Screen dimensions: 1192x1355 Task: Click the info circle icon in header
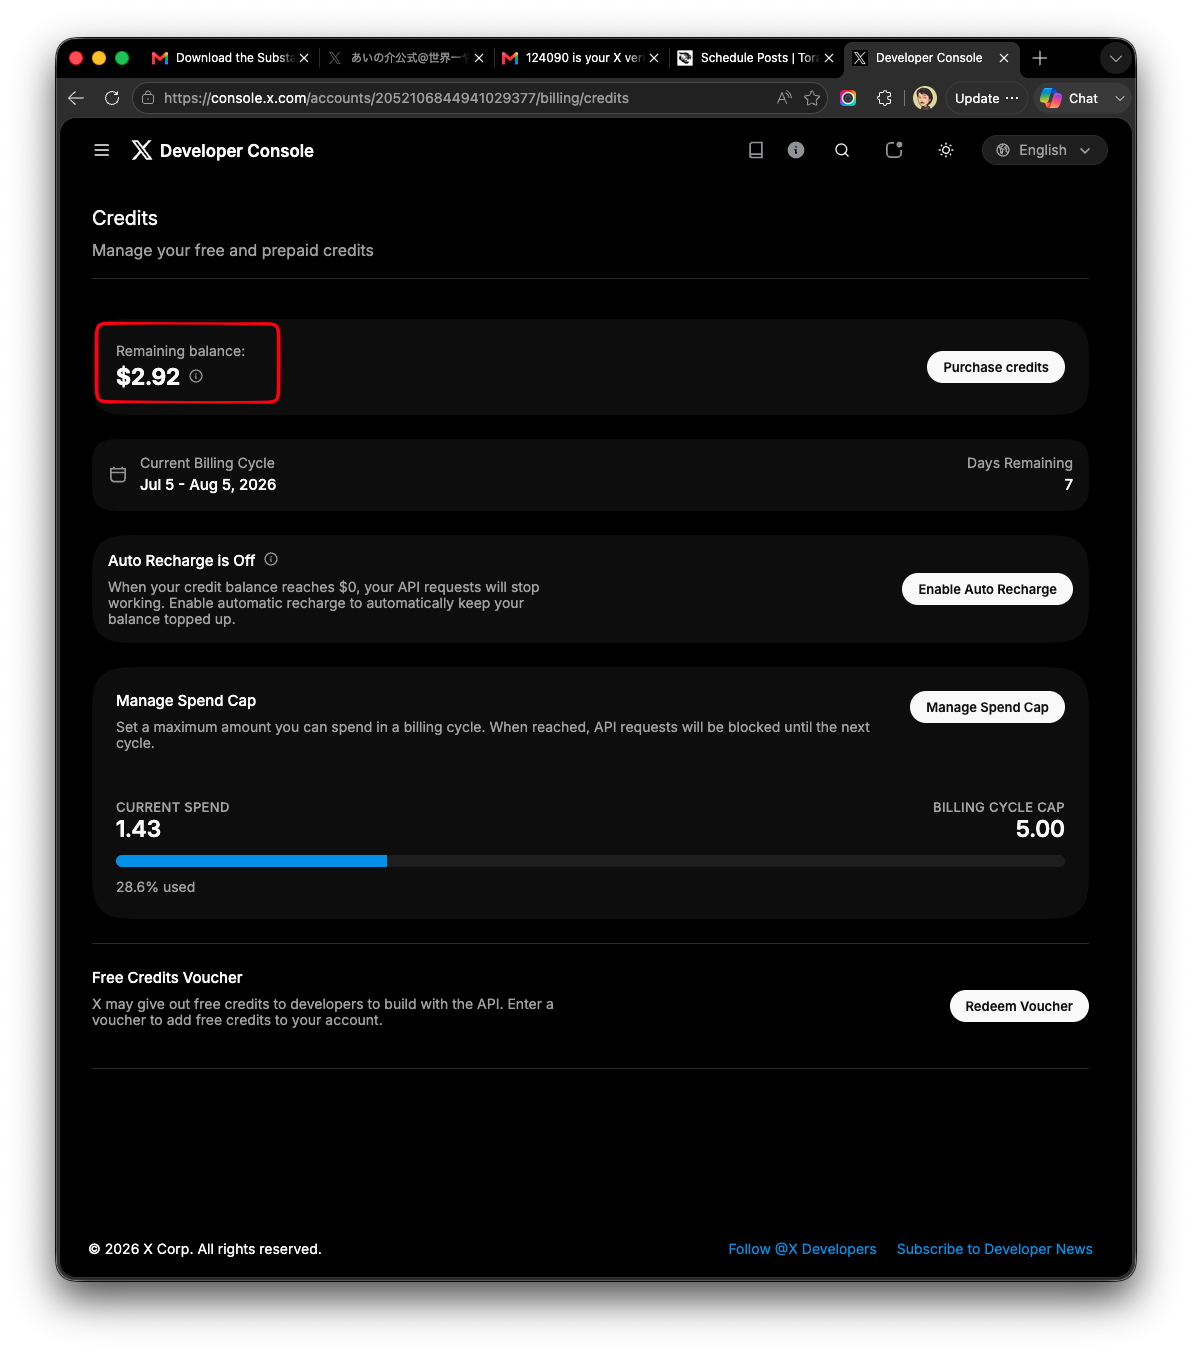point(796,150)
